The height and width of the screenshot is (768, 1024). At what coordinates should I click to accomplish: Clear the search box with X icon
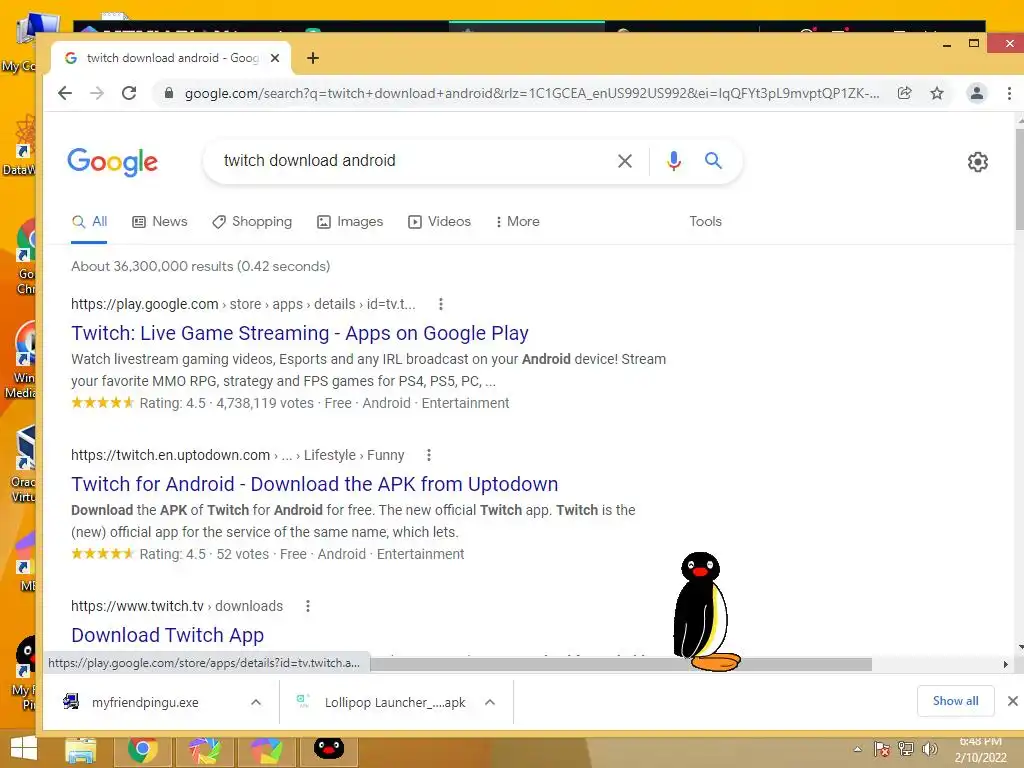click(625, 161)
